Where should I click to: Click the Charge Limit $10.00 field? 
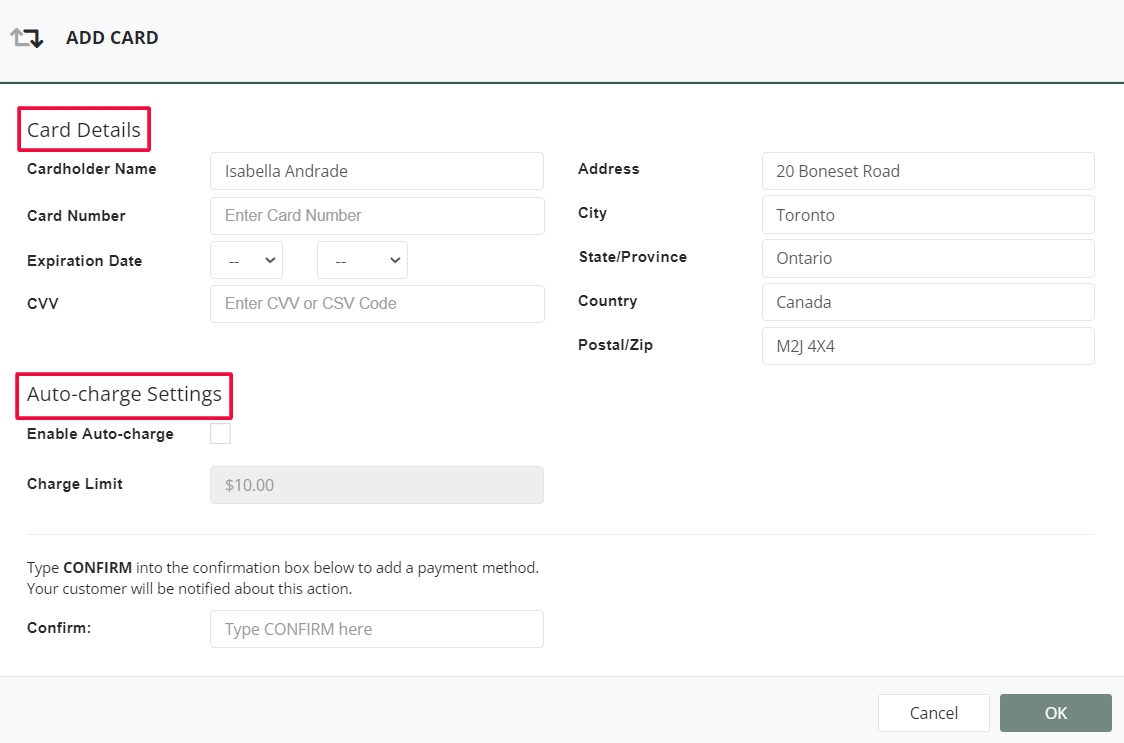click(377, 485)
